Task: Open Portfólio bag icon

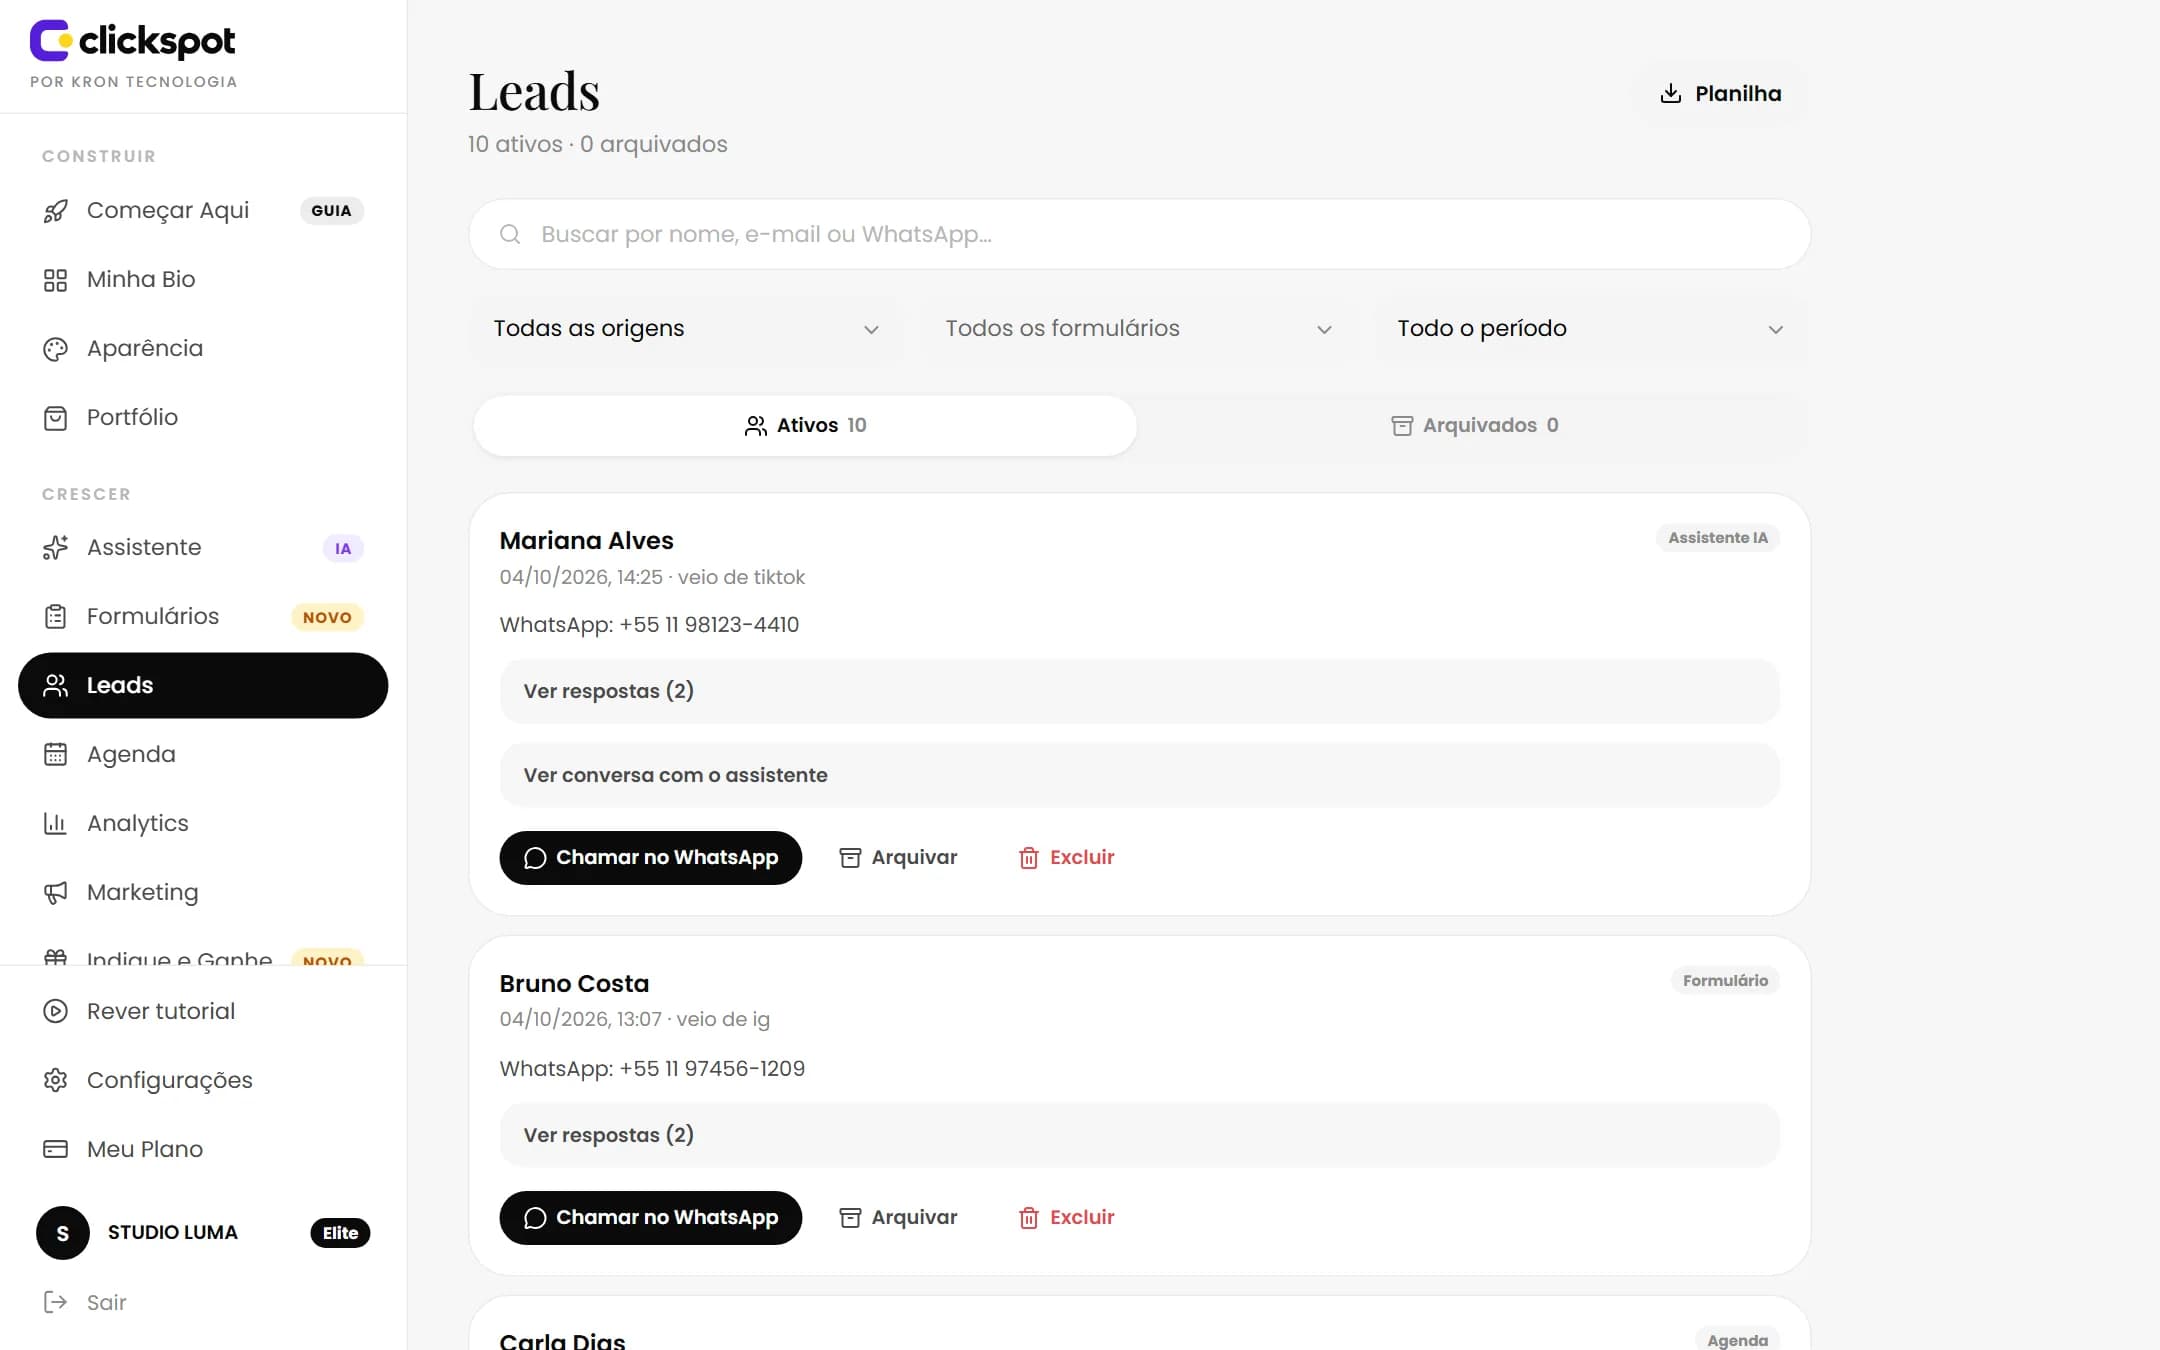Action: pos(55,418)
